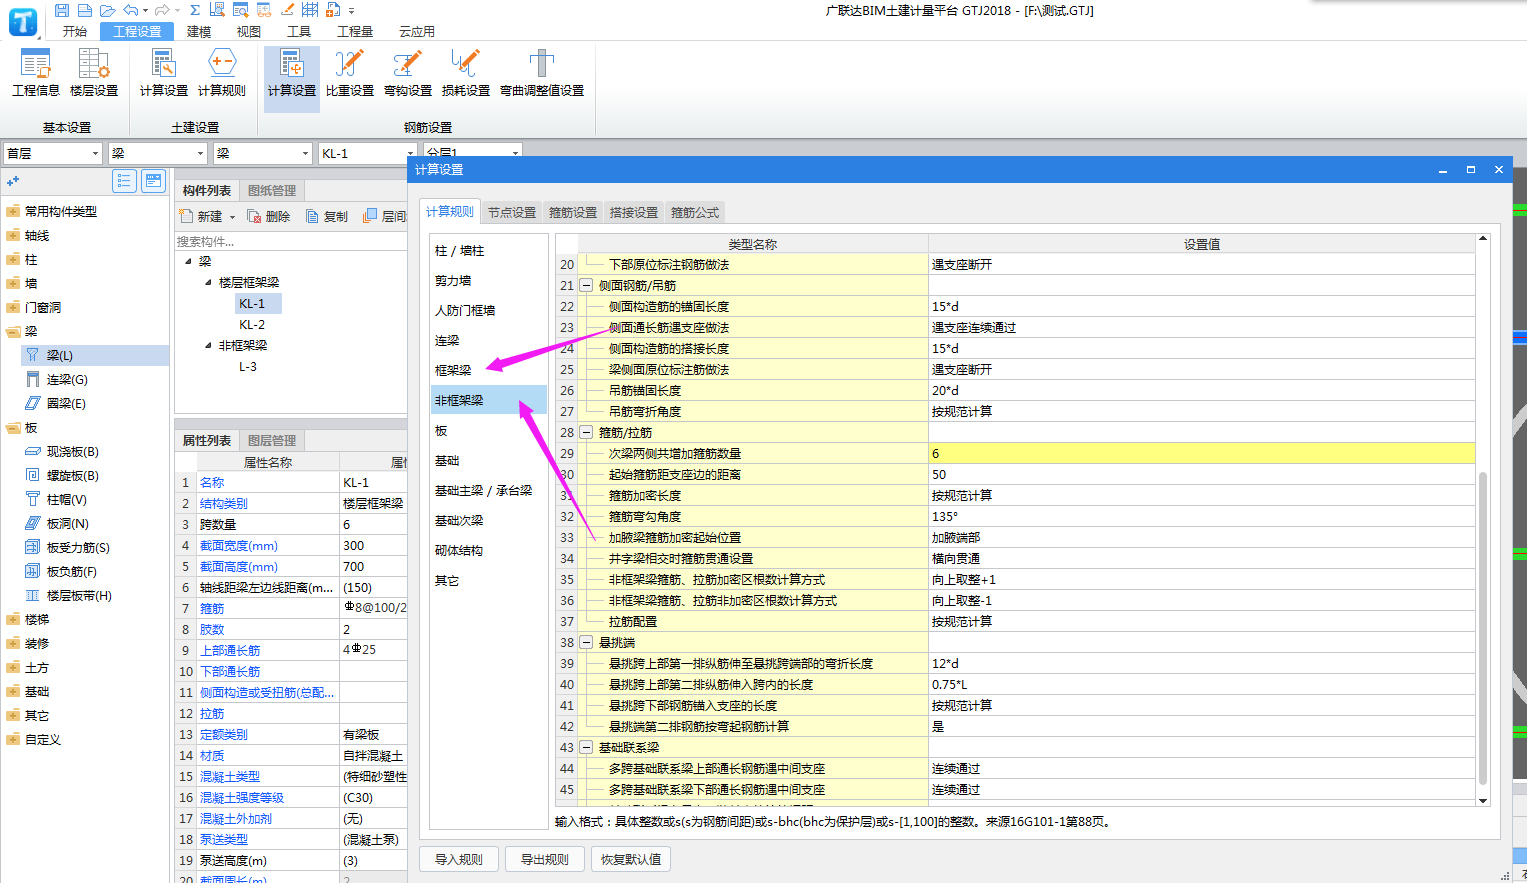Viewport: 1527px width, 883px height.
Task: Select KL-2 in component tree
Action: point(252,324)
